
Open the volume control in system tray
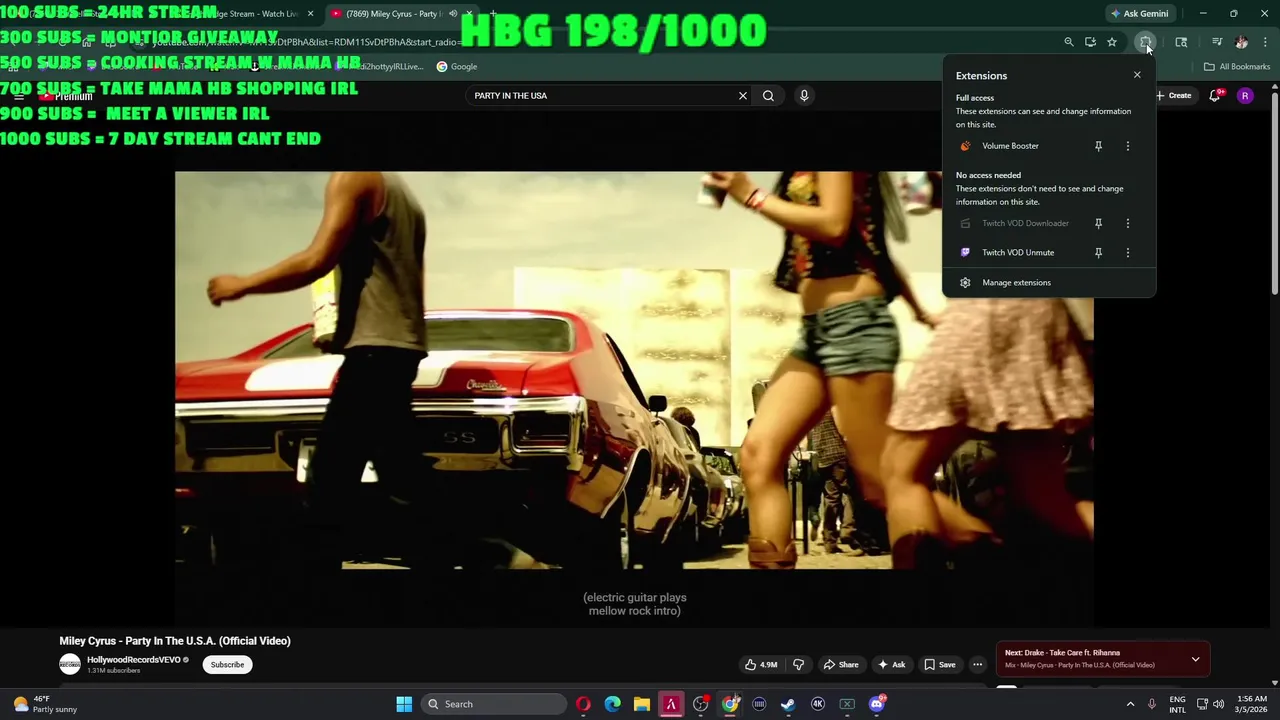point(1218,704)
